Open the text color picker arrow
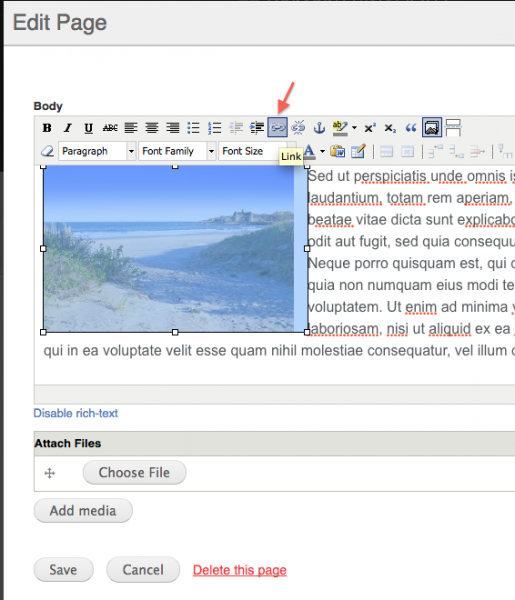The image size is (515, 600). pyautogui.click(x=323, y=152)
